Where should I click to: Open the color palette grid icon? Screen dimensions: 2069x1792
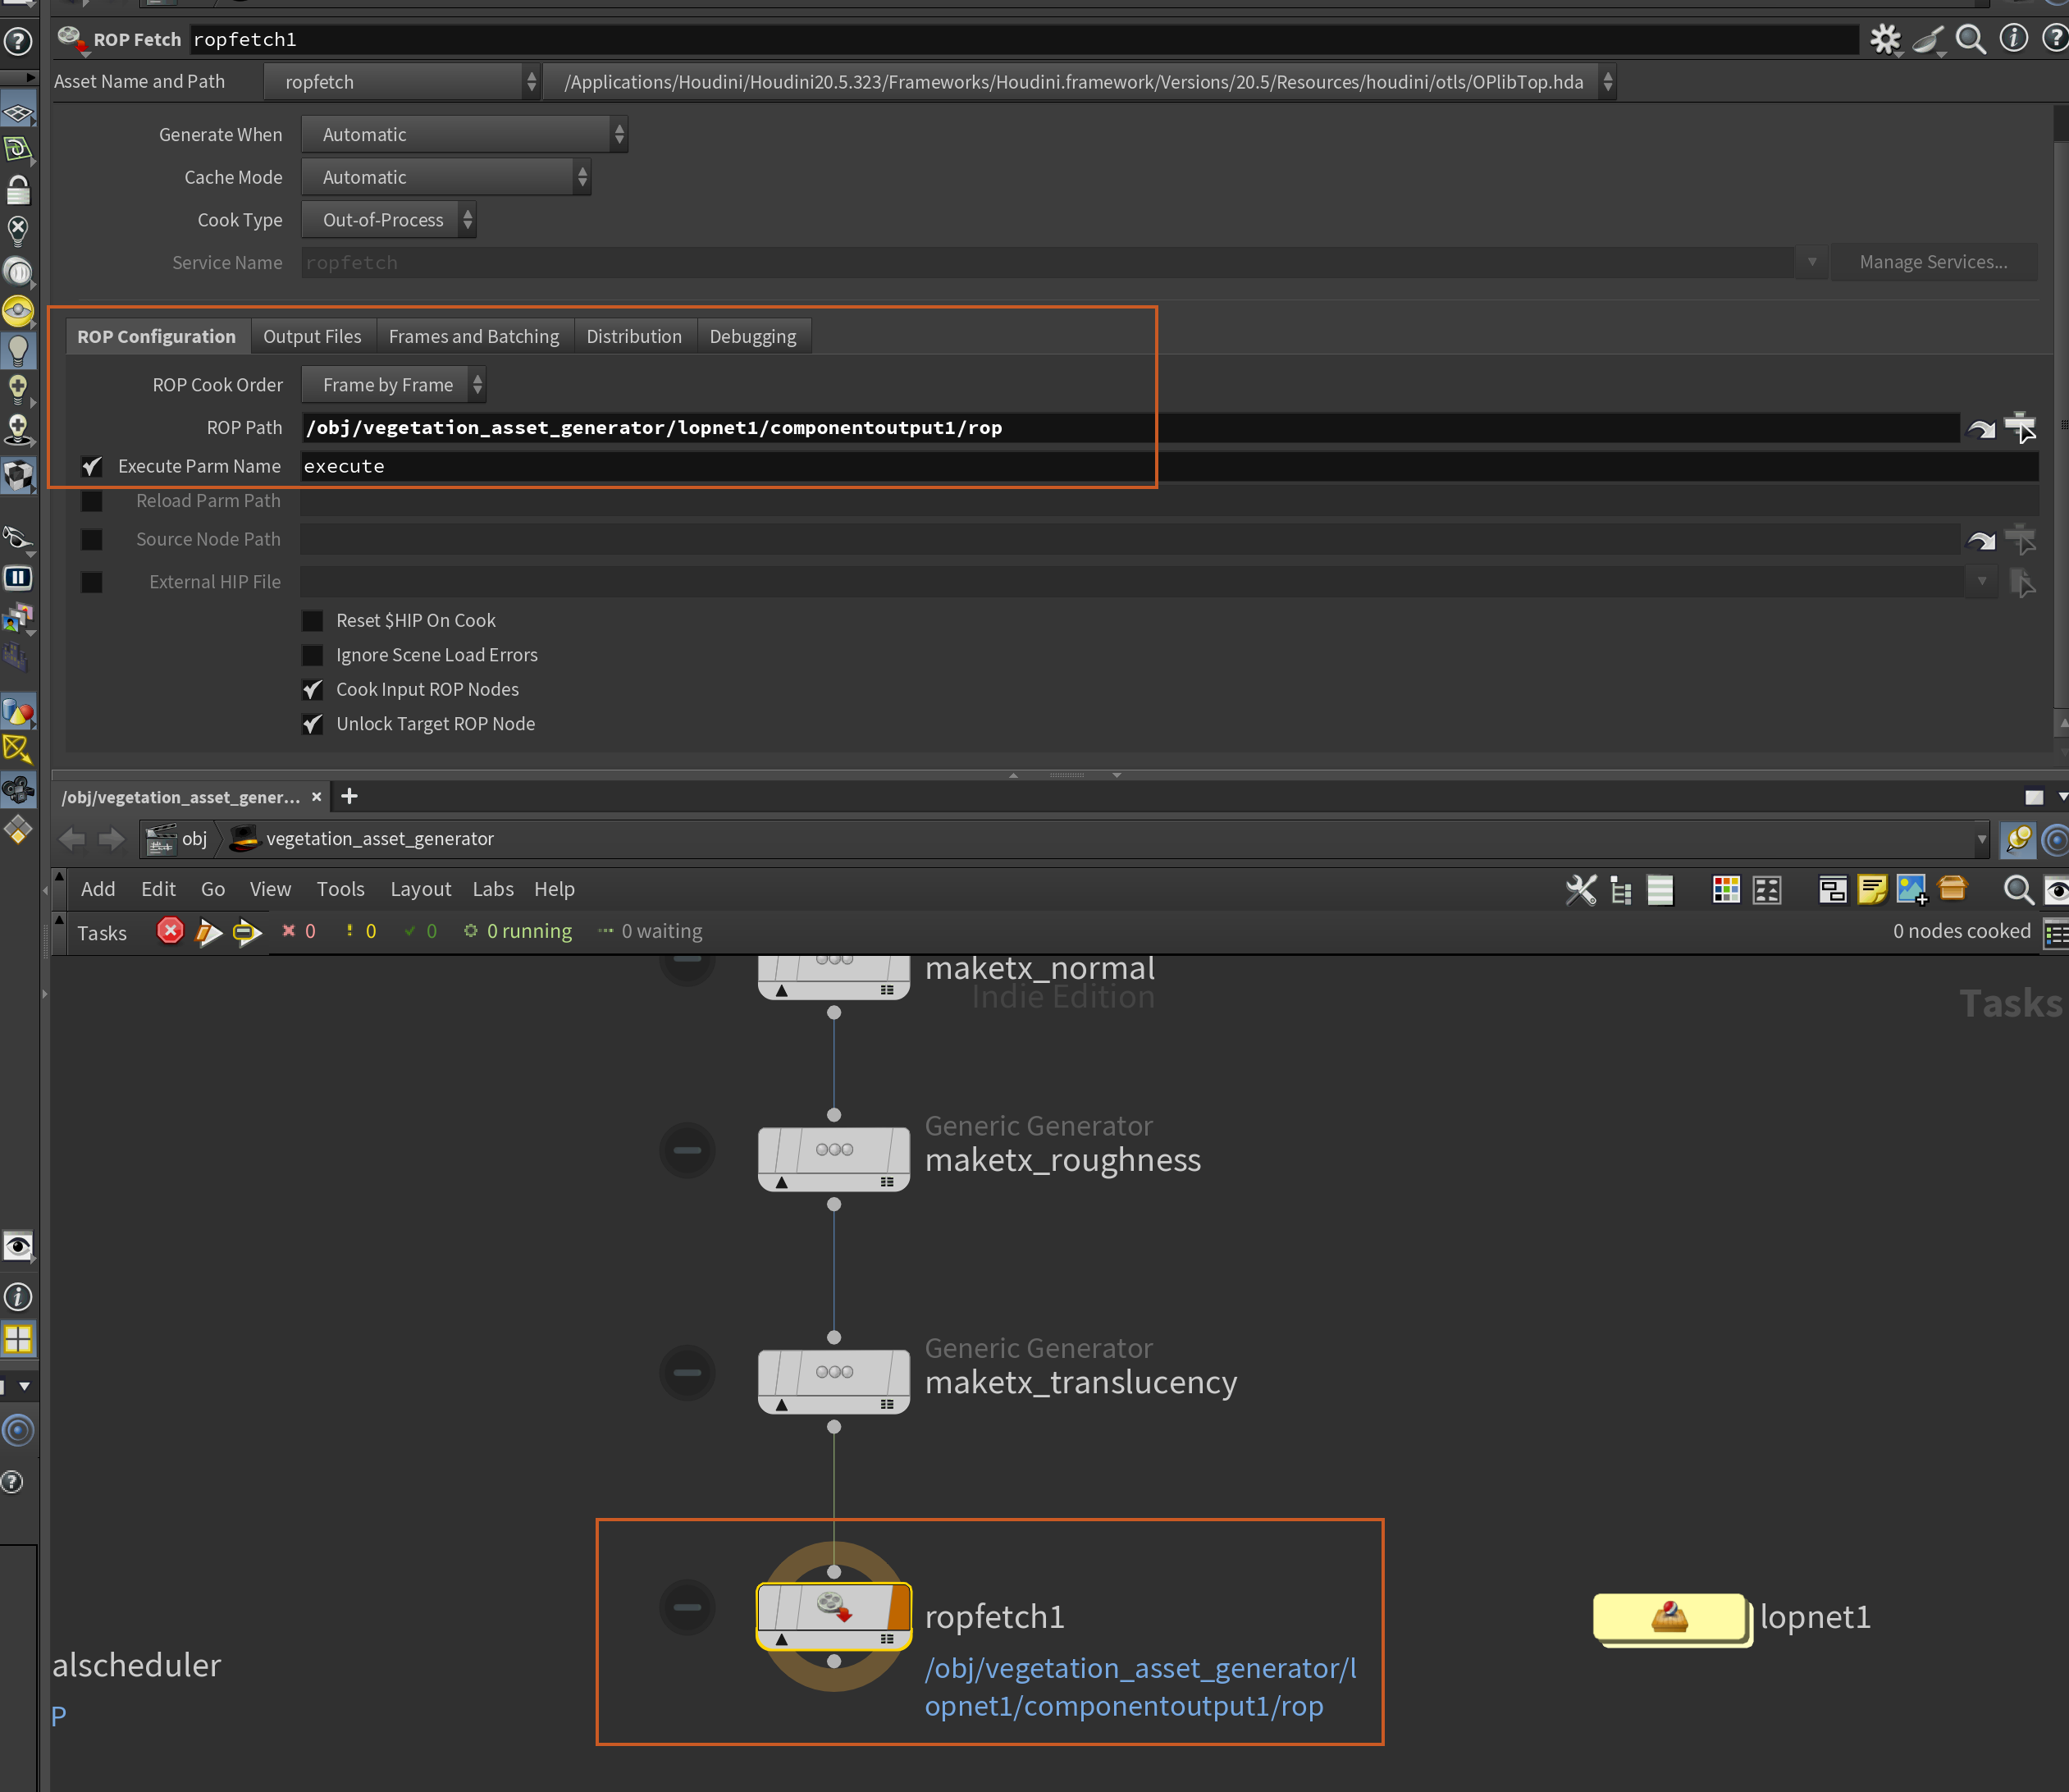1726,889
